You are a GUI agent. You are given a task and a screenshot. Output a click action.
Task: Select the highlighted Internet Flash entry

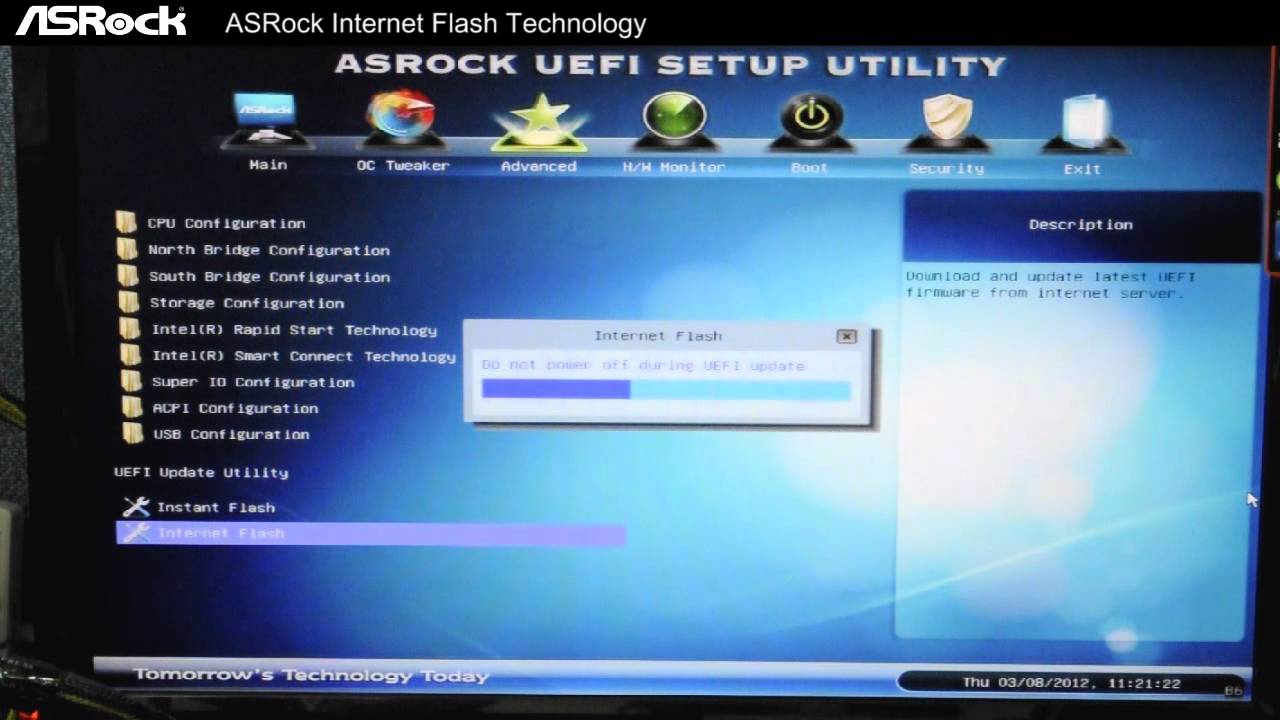click(x=371, y=534)
